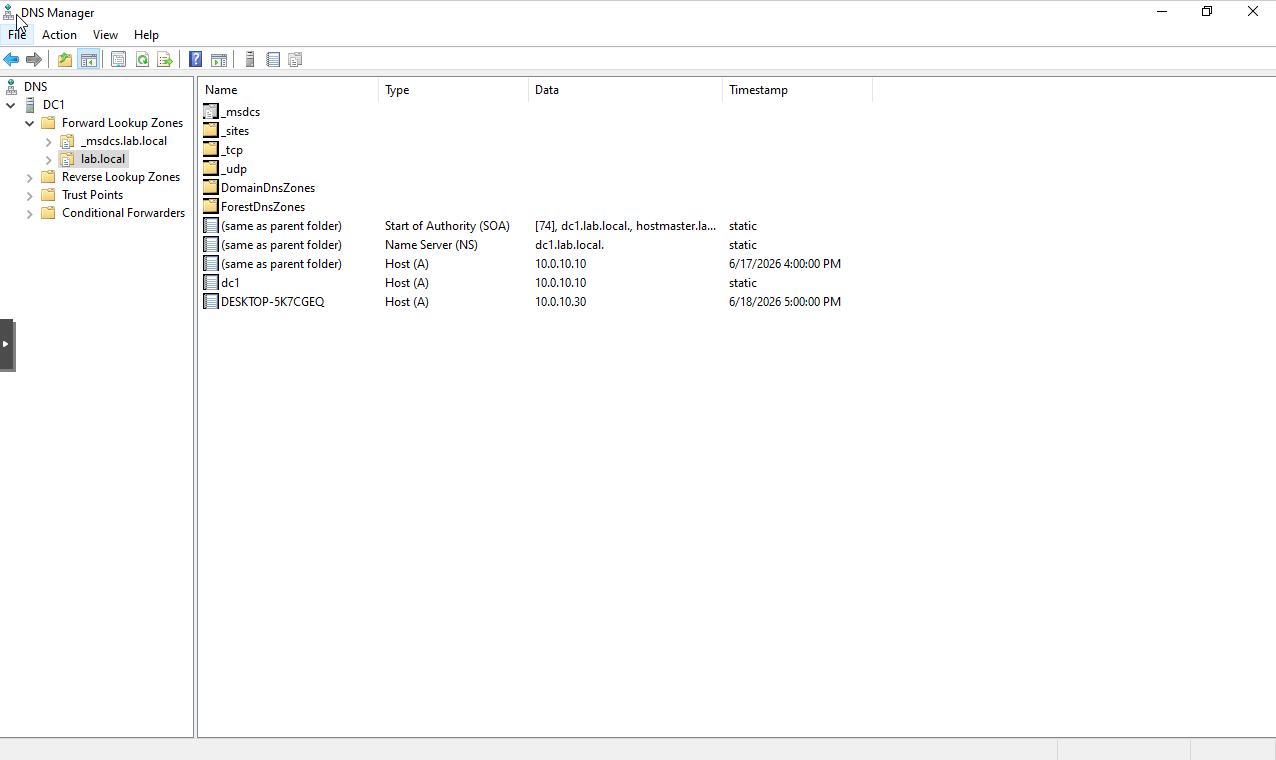Screen dimensions: 1276x760
Task: Open the Action menu
Action: pyautogui.click(x=59, y=35)
